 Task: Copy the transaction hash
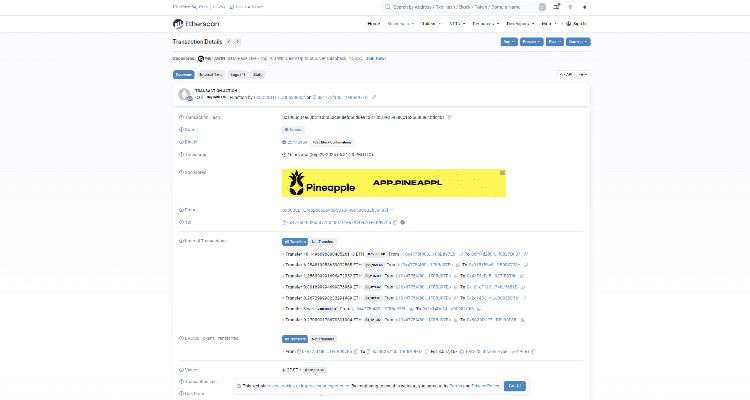pyautogui.click(x=450, y=116)
